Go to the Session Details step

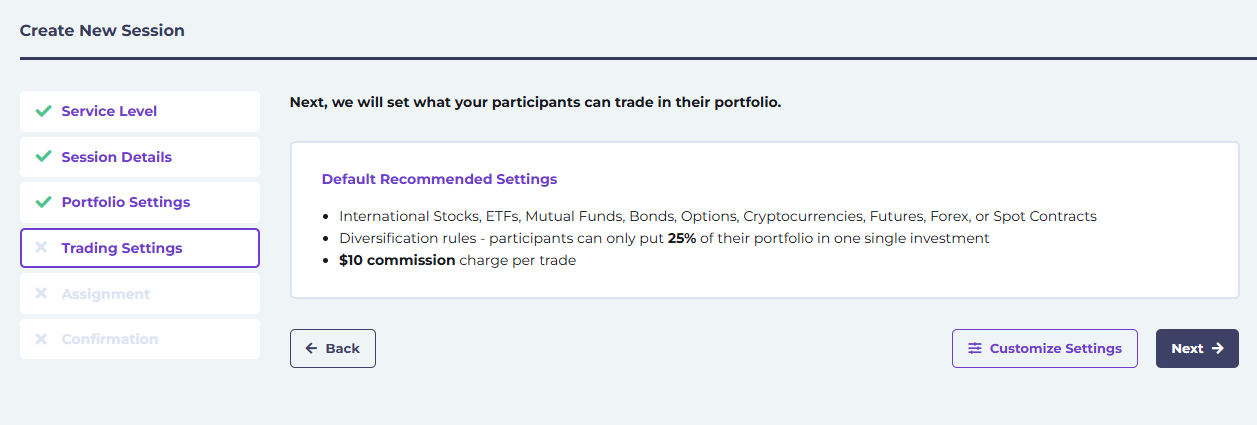140,157
